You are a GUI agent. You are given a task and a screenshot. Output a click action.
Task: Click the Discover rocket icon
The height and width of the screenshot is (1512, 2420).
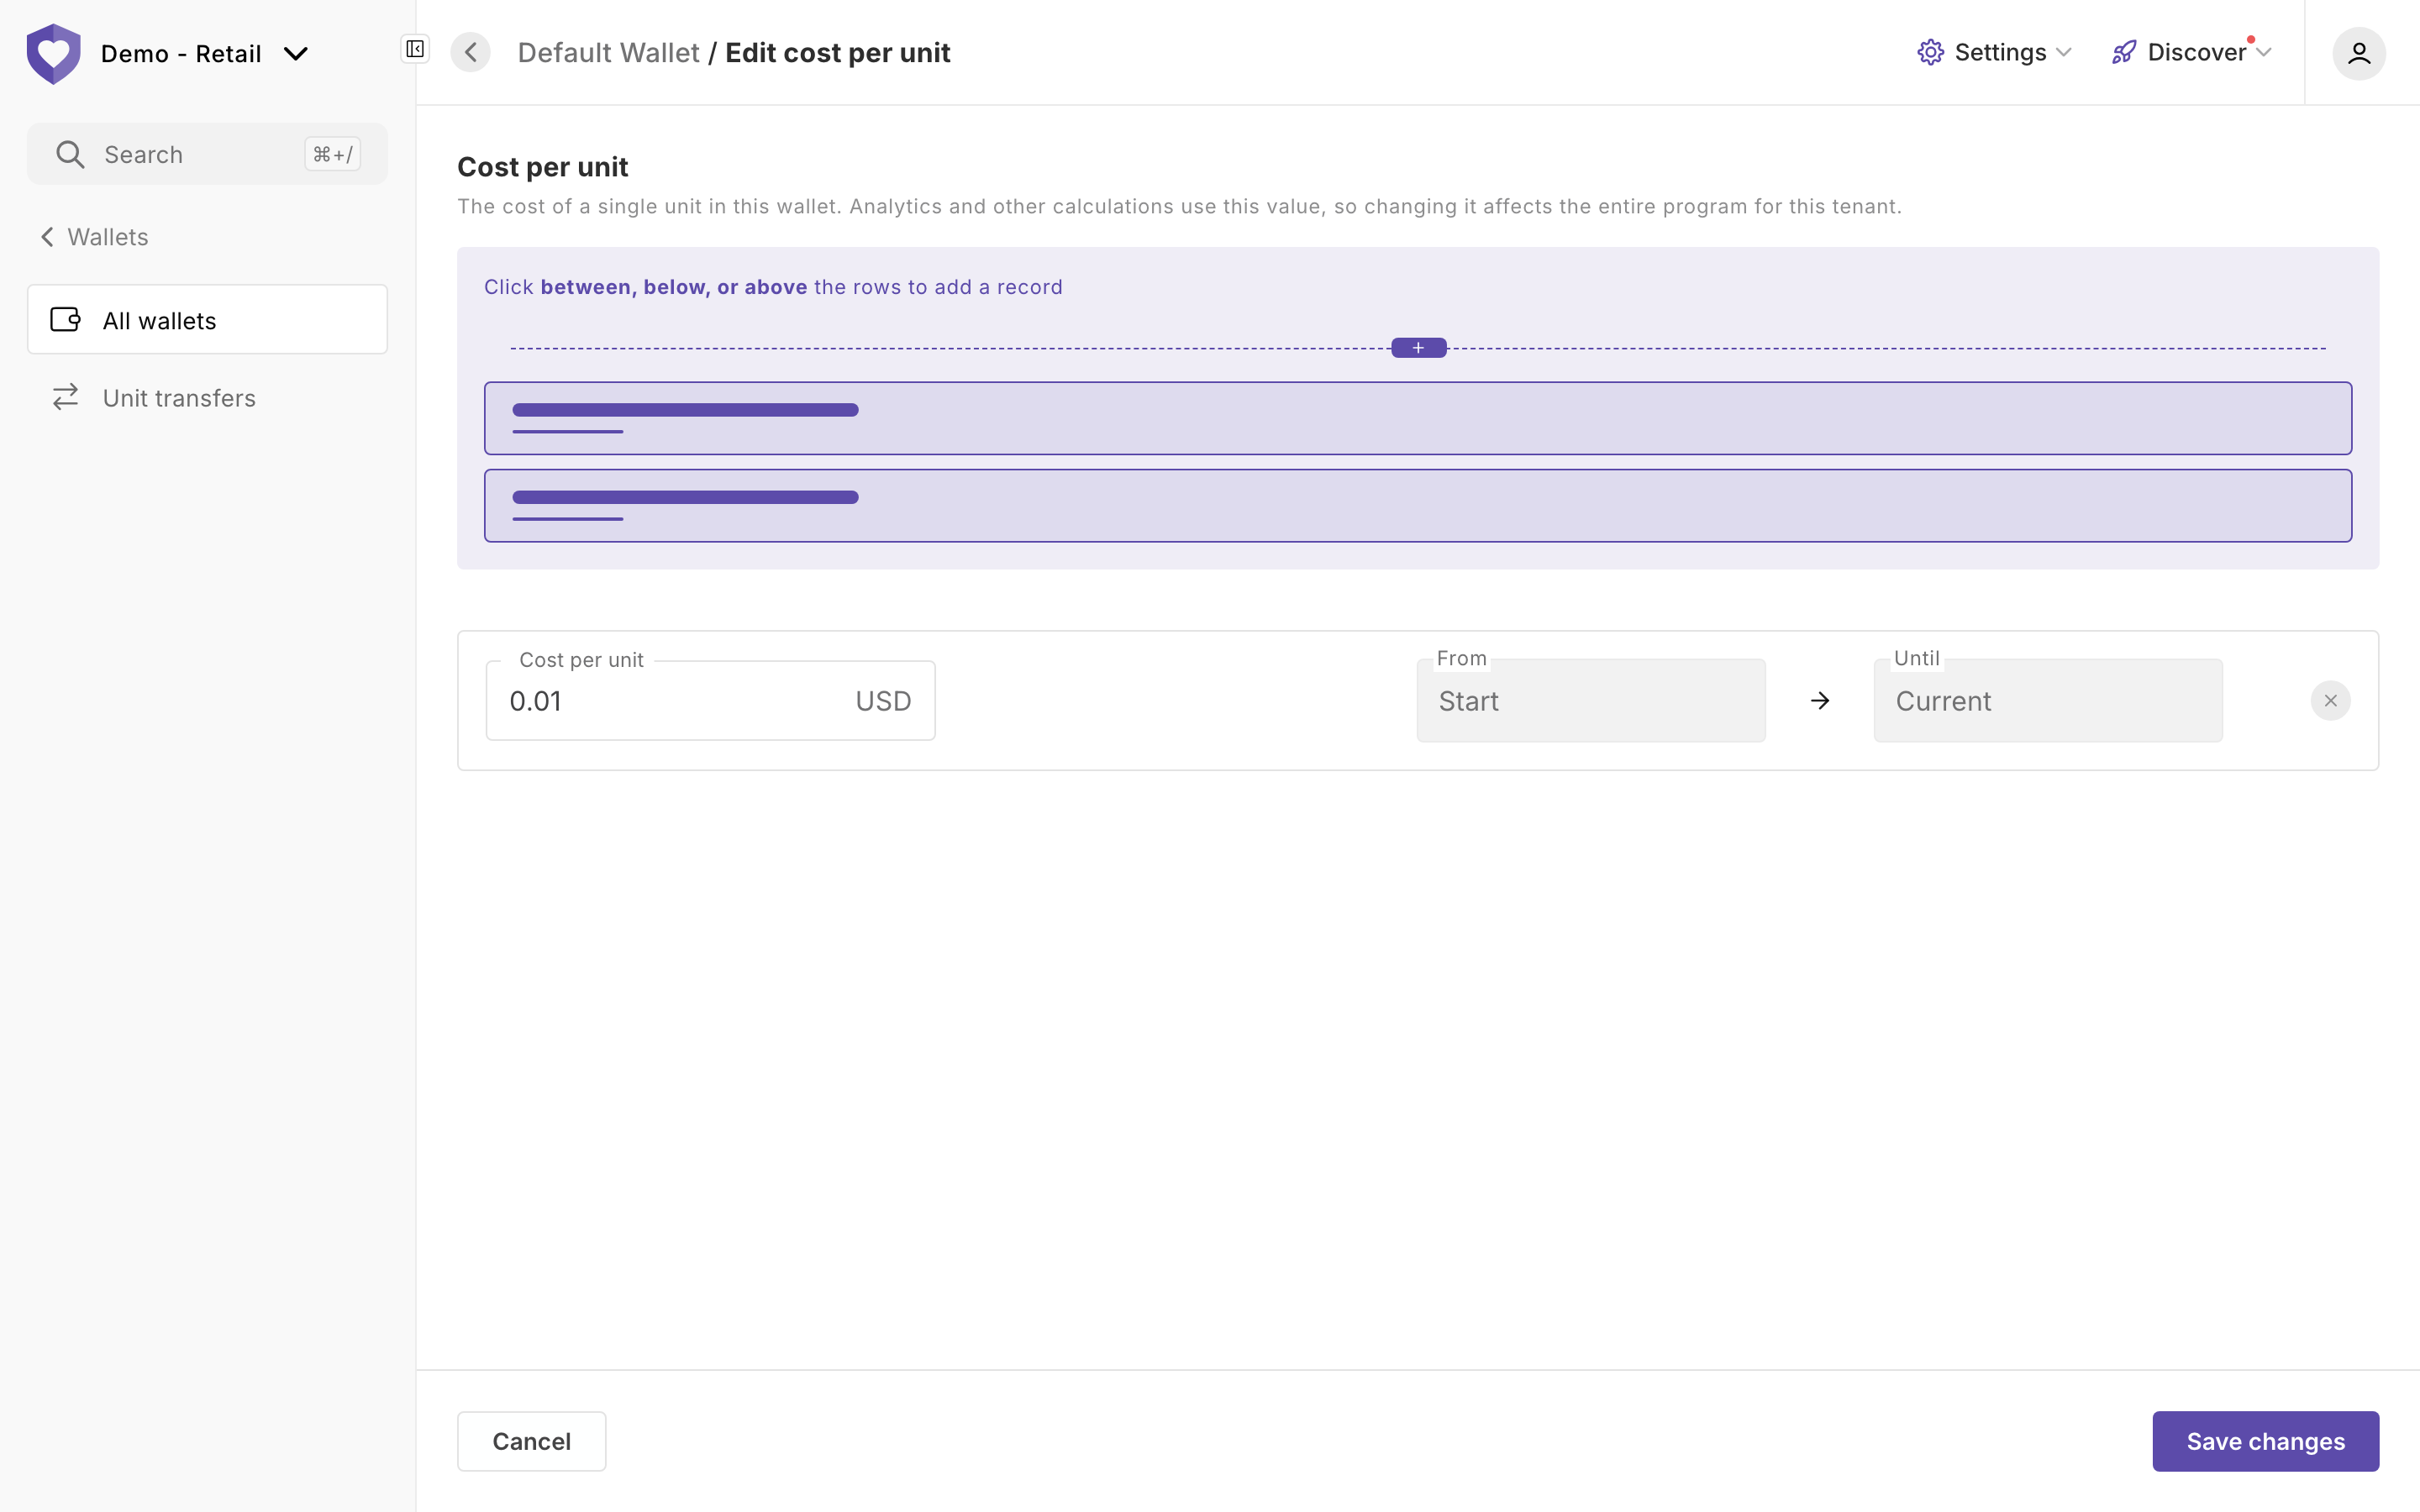[2124, 52]
